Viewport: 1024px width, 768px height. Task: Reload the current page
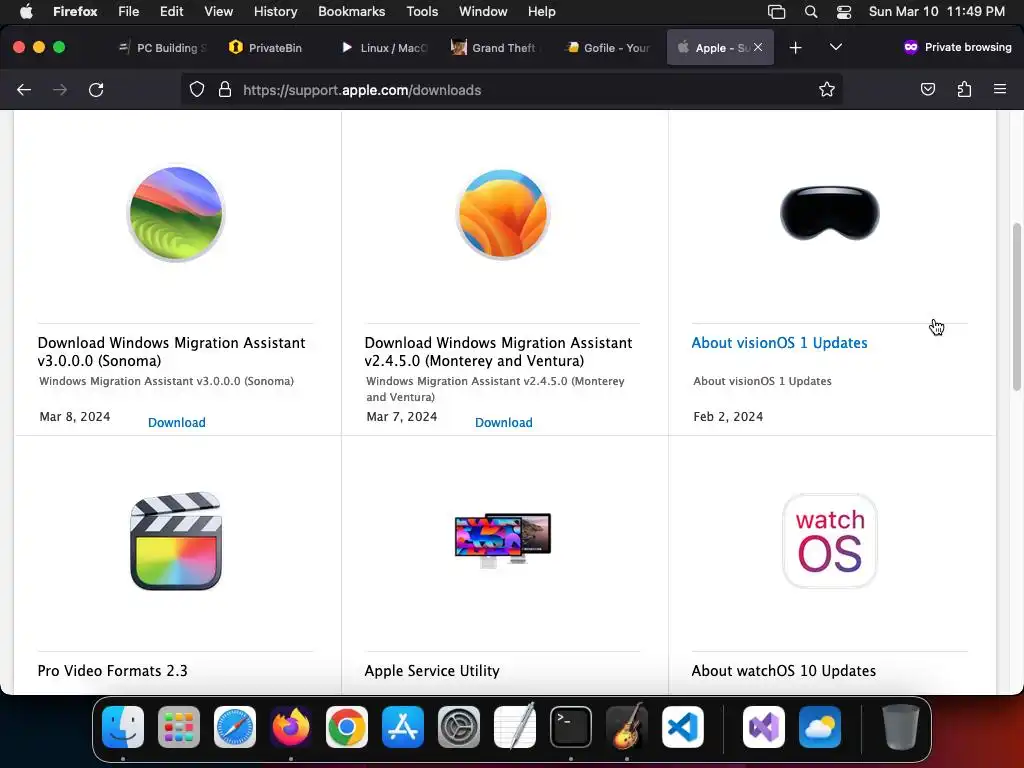point(96,89)
